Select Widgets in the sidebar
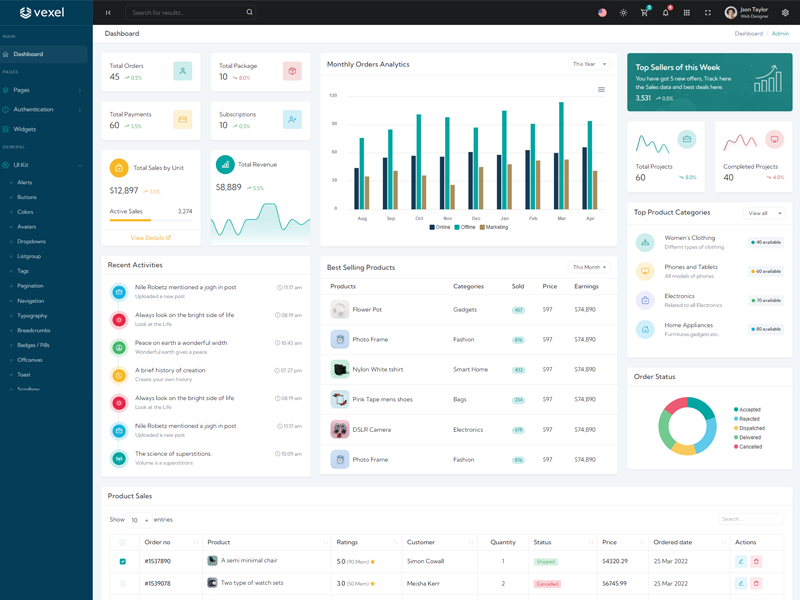The height and width of the screenshot is (600, 800). click(x=25, y=129)
